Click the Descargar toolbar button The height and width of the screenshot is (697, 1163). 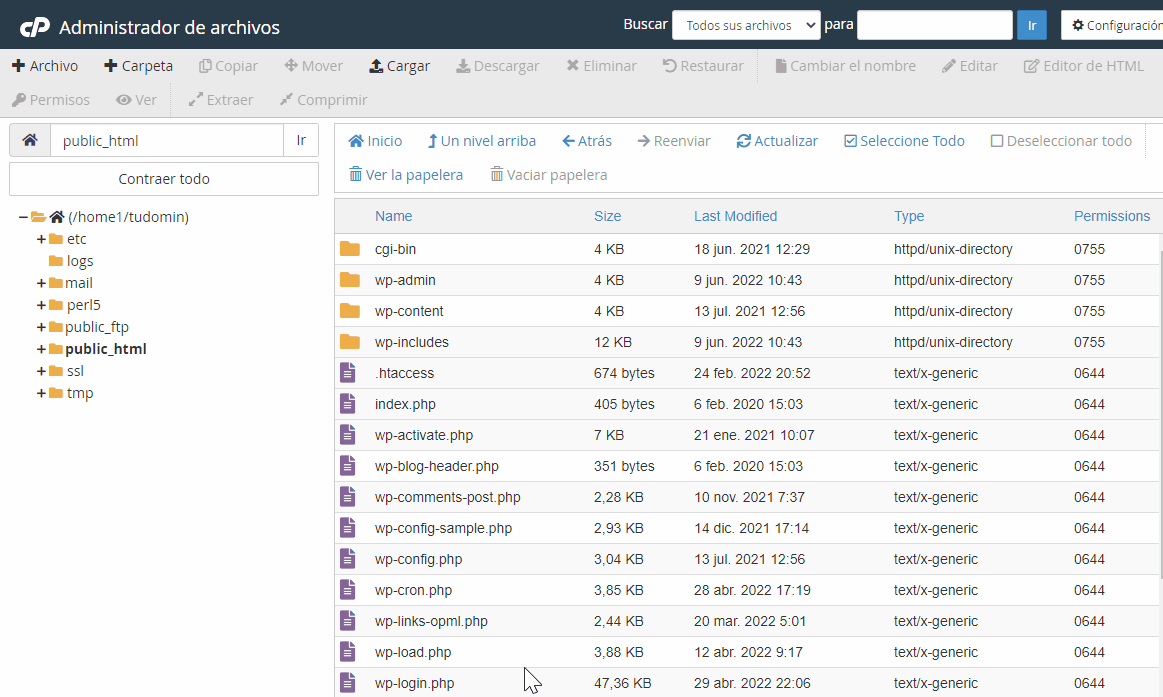tap(498, 66)
